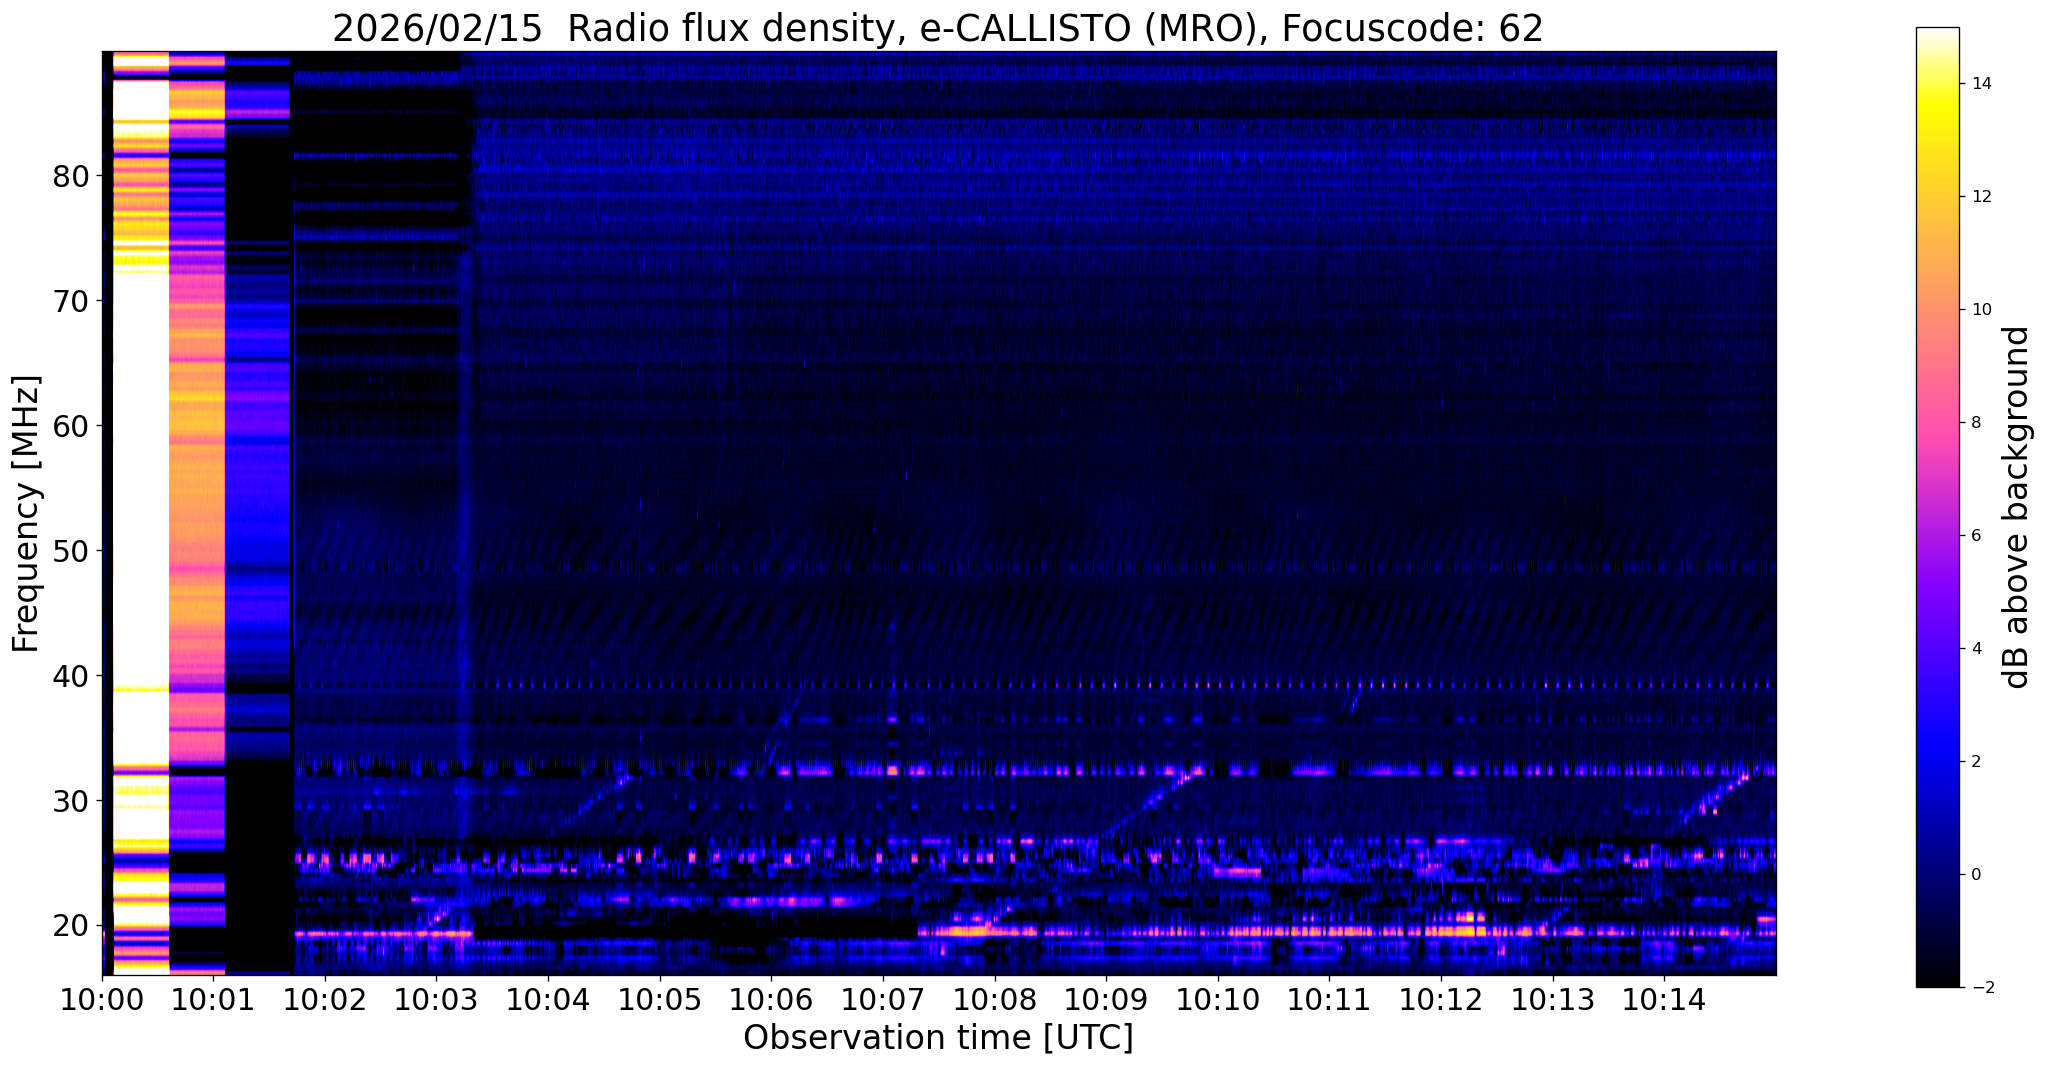Select the 10:09 time tick label
Screen dimensions: 2047x1067
[x=1106, y=1000]
